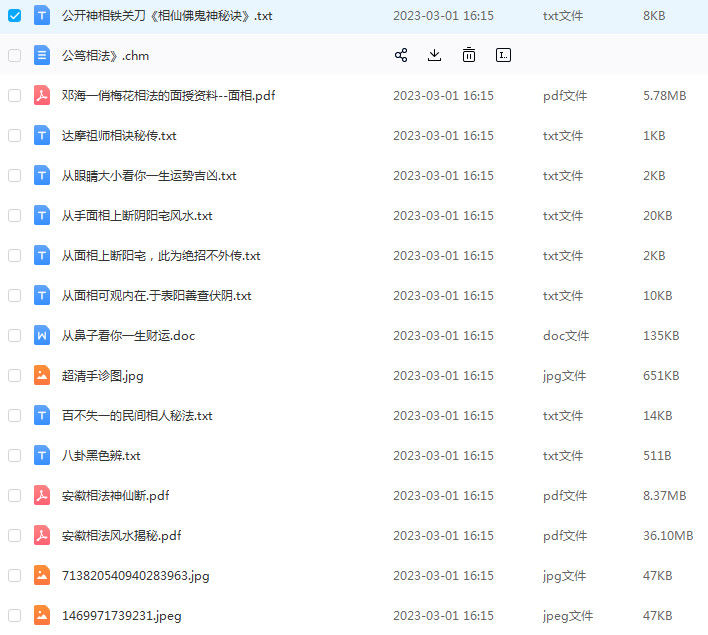Open 从面相可观内在.于表阳善查伏阴.txt
The image size is (708, 635).
(x=156, y=296)
